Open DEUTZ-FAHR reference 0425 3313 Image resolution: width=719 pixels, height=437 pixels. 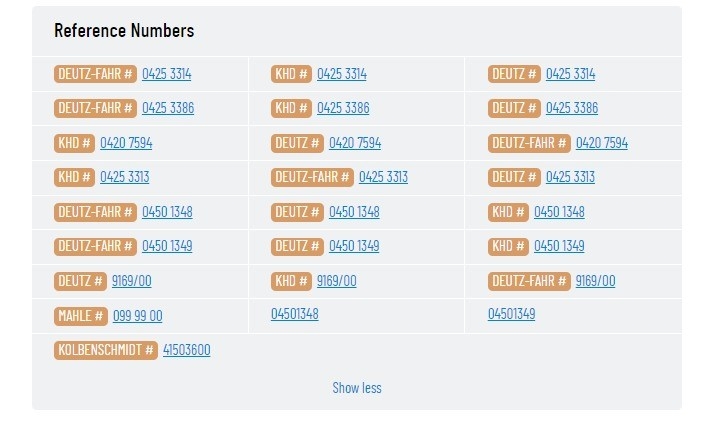point(383,177)
